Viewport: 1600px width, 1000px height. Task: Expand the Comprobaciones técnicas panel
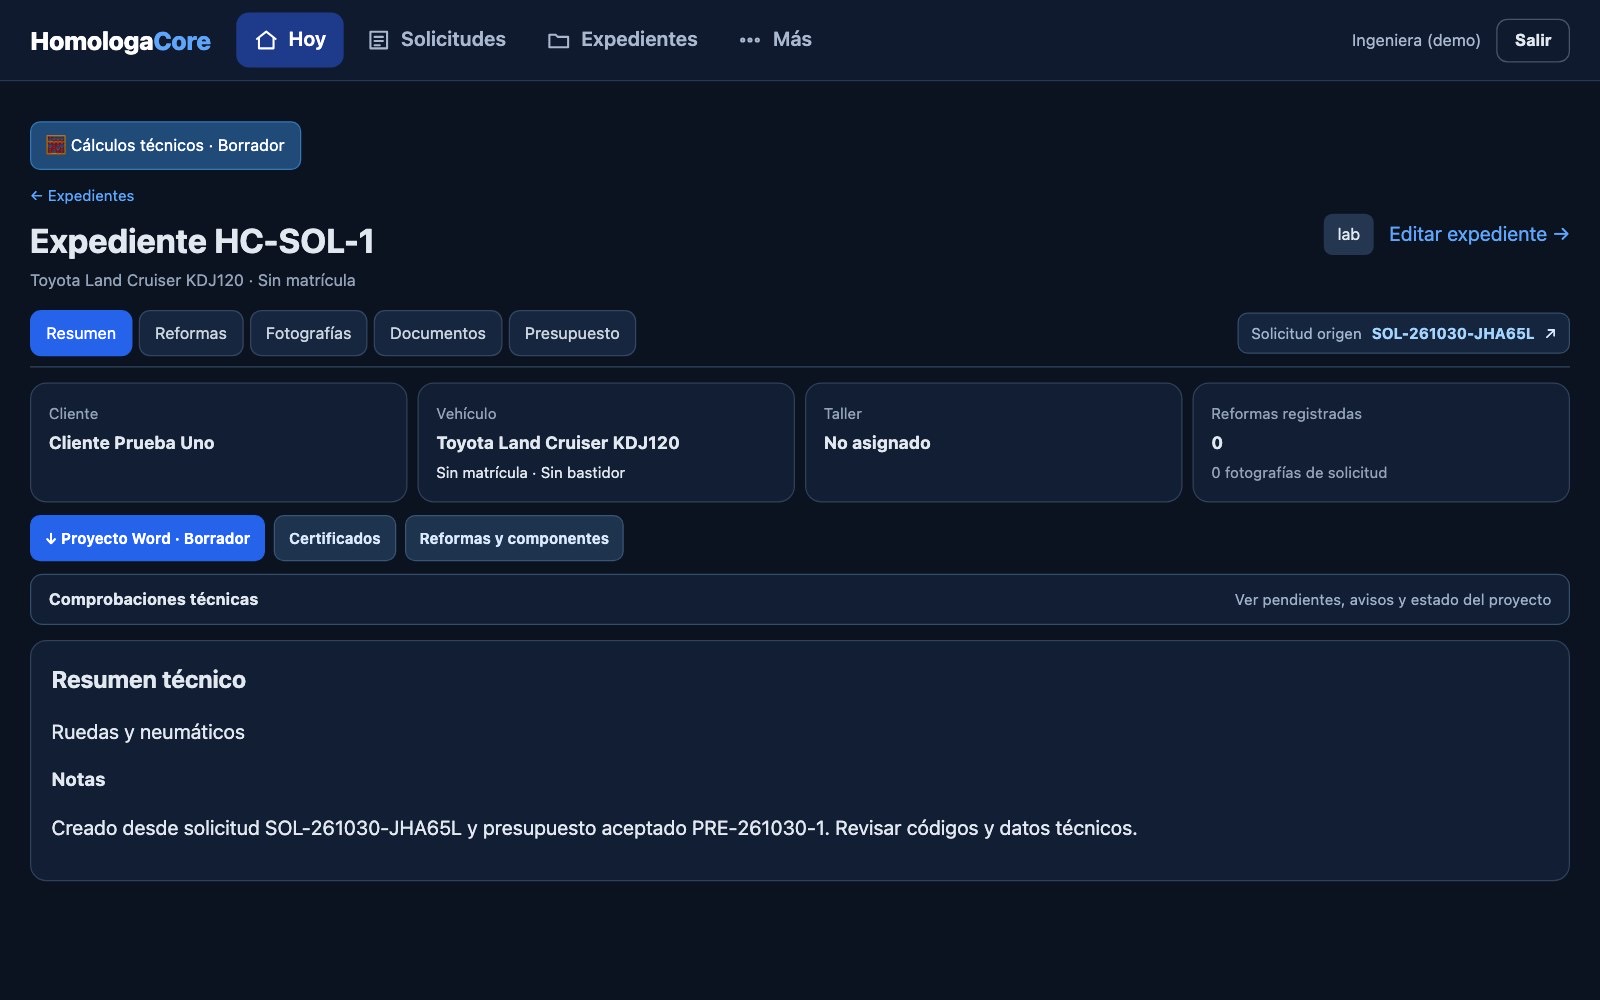coord(799,599)
